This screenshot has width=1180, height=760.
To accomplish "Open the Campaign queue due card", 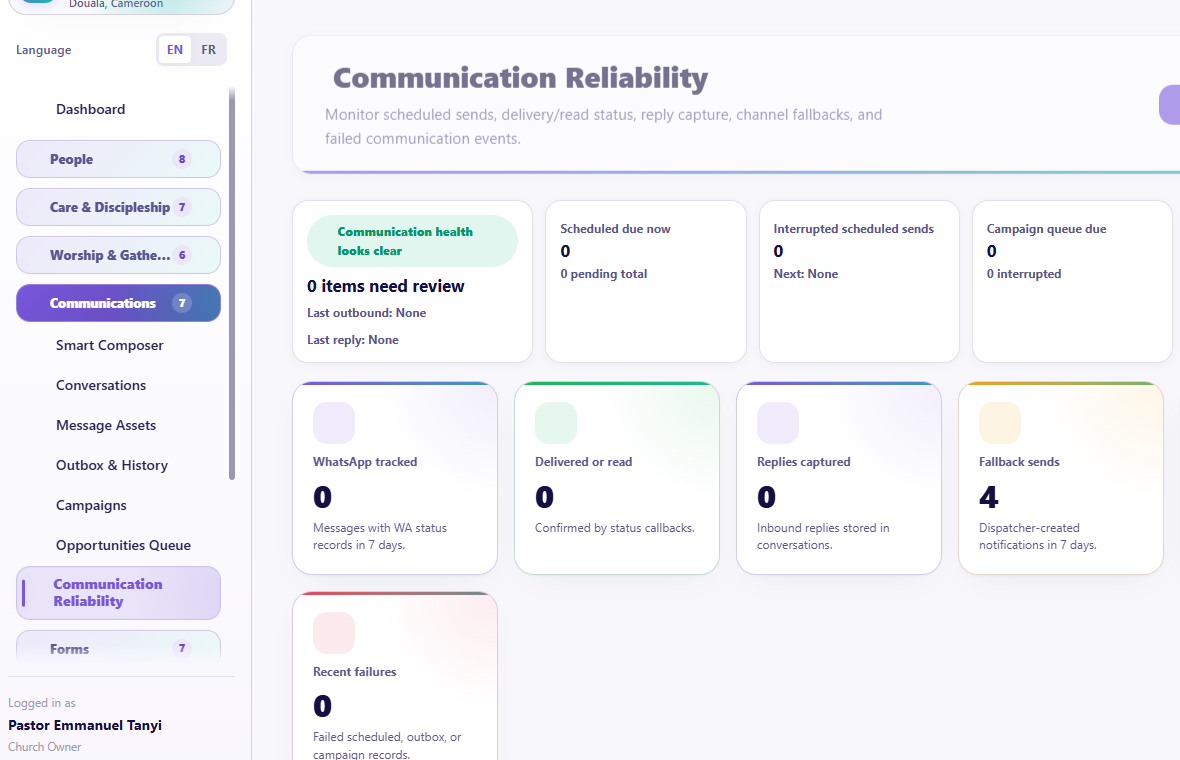I will pyautogui.click(x=1072, y=281).
